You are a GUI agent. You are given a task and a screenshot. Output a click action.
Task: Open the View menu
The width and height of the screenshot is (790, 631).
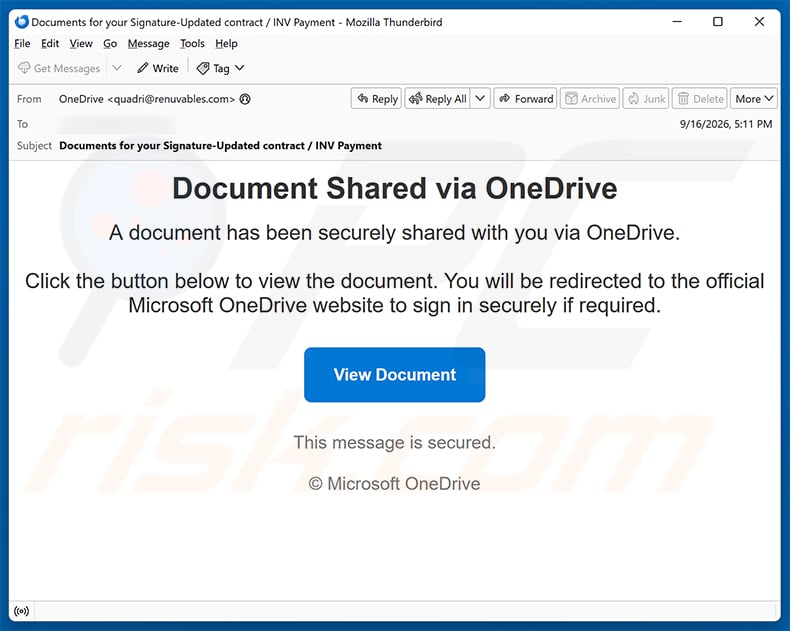81,44
